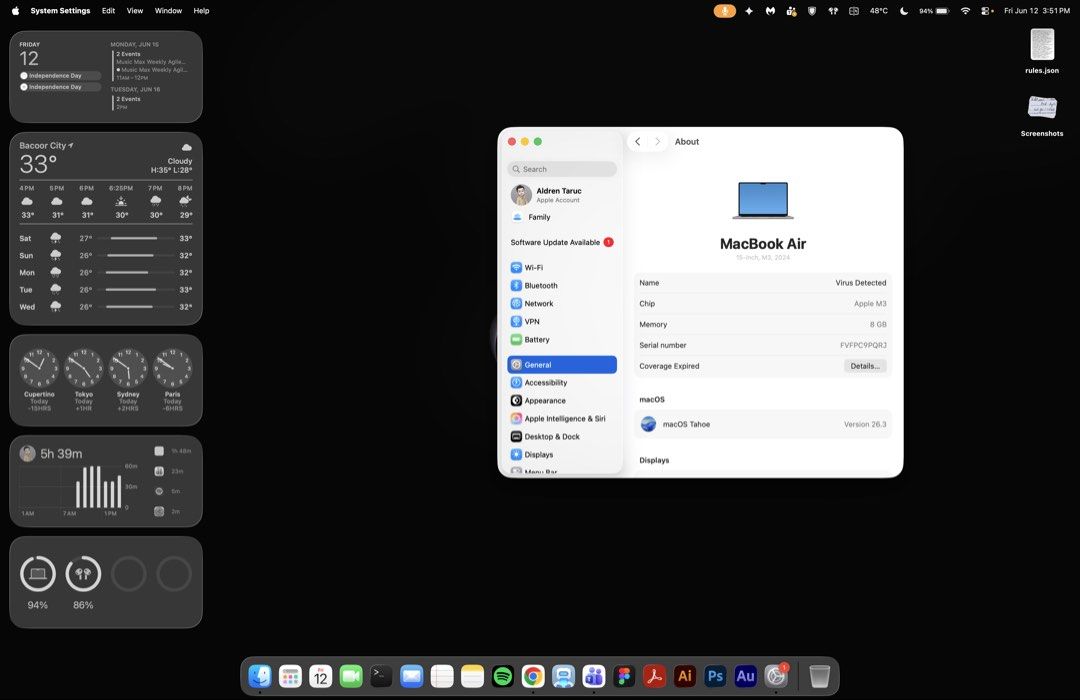Viewport: 1080px width, 700px height.
Task: Open Notes from the Dock
Action: (x=472, y=677)
